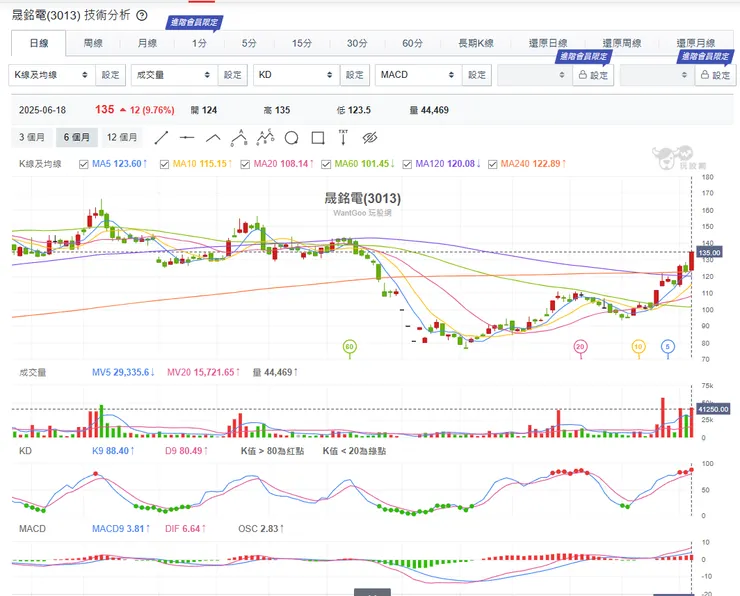
Task: Open the last empty members-only indicator dropdown
Action: point(657,75)
